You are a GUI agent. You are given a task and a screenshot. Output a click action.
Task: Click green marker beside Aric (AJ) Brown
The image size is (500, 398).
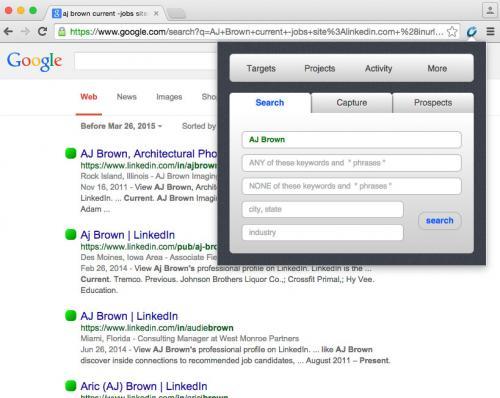click(x=71, y=386)
